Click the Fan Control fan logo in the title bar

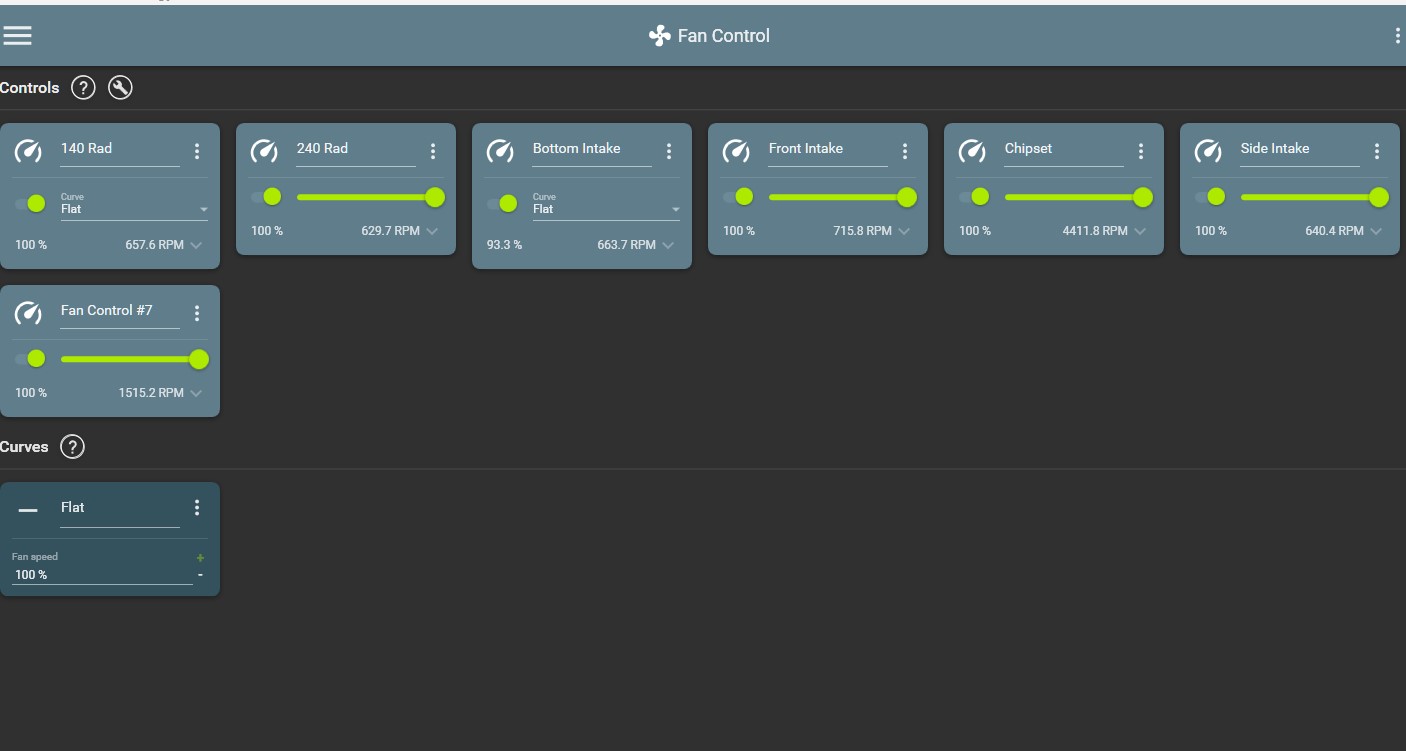pyautogui.click(x=657, y=35)
